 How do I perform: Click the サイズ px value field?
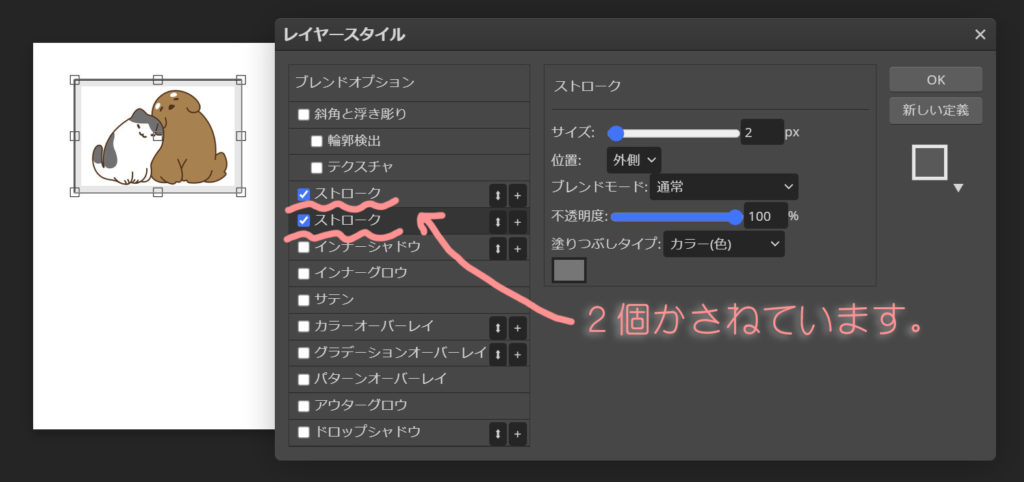761,132
